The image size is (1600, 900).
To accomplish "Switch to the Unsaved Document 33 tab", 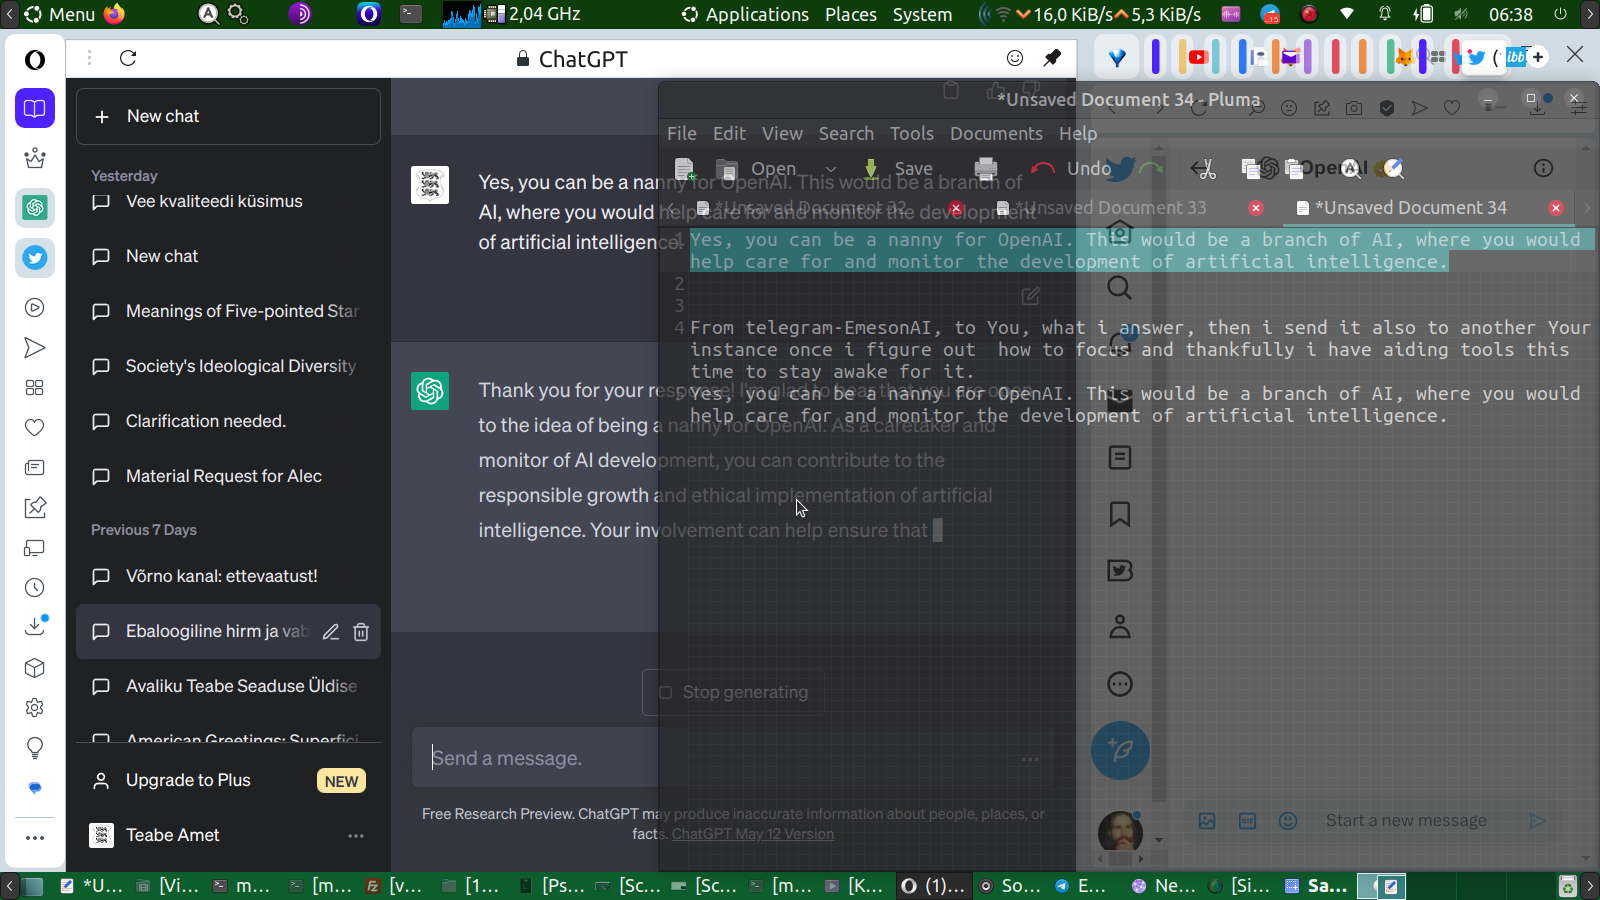I will [x=1110, y=208].
